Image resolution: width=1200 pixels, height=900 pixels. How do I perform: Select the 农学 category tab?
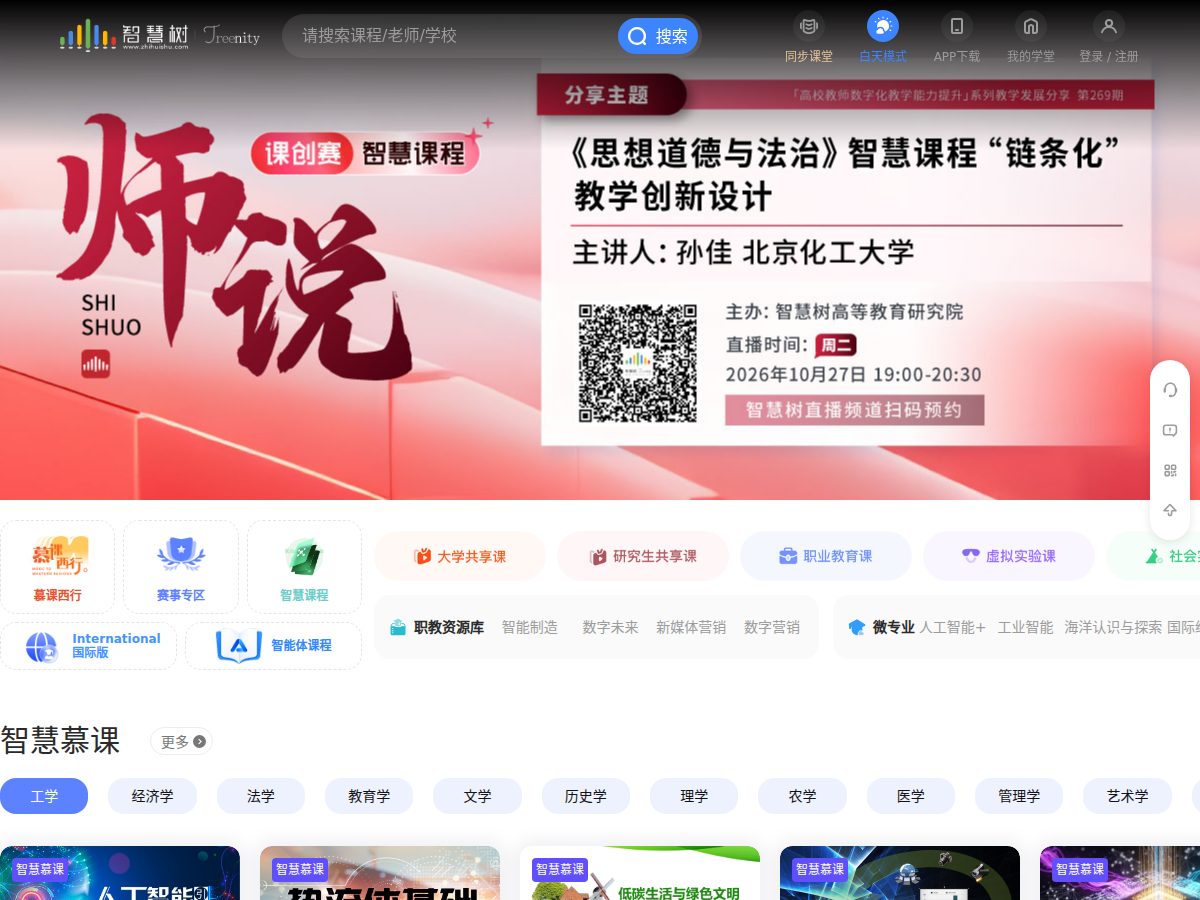pos(803,796)
